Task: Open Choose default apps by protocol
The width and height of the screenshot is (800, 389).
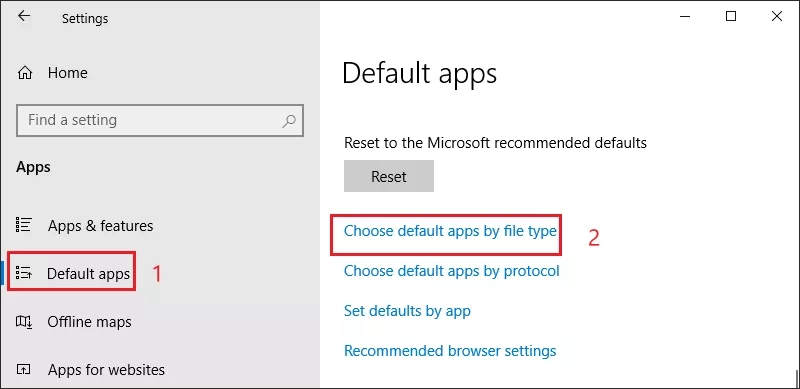Action: point(452,271)
